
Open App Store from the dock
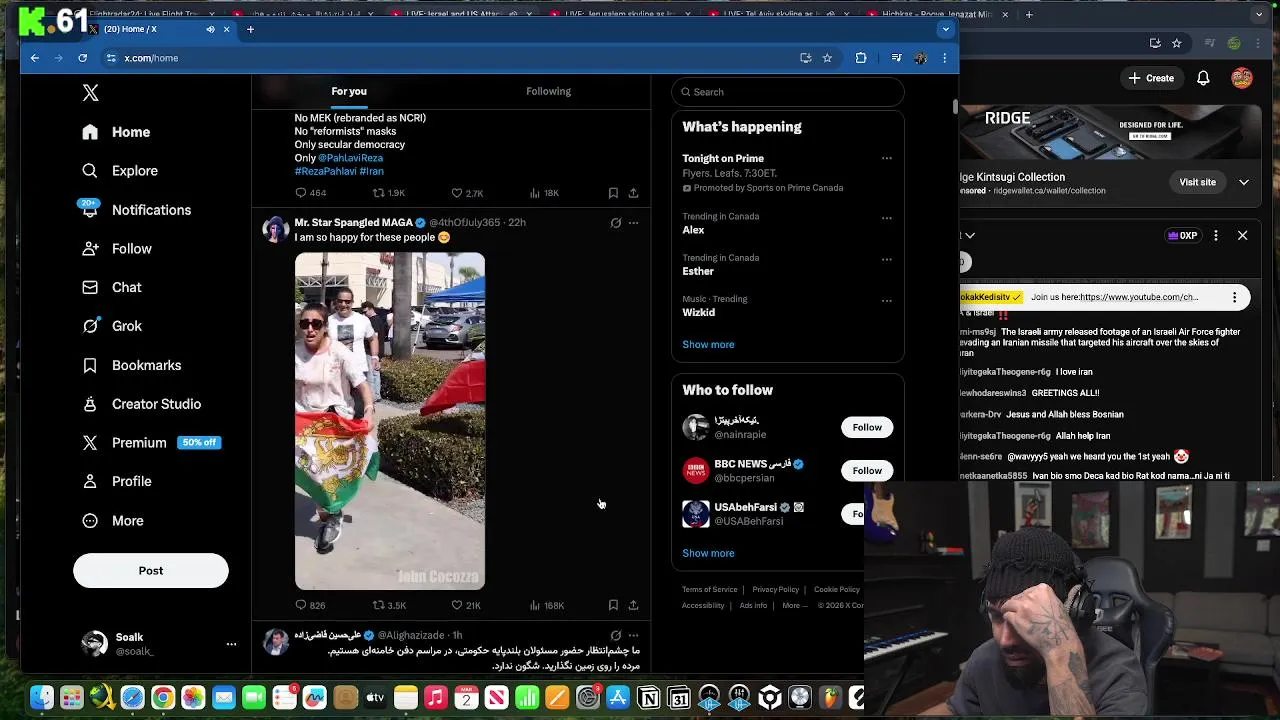coord(618,698)
